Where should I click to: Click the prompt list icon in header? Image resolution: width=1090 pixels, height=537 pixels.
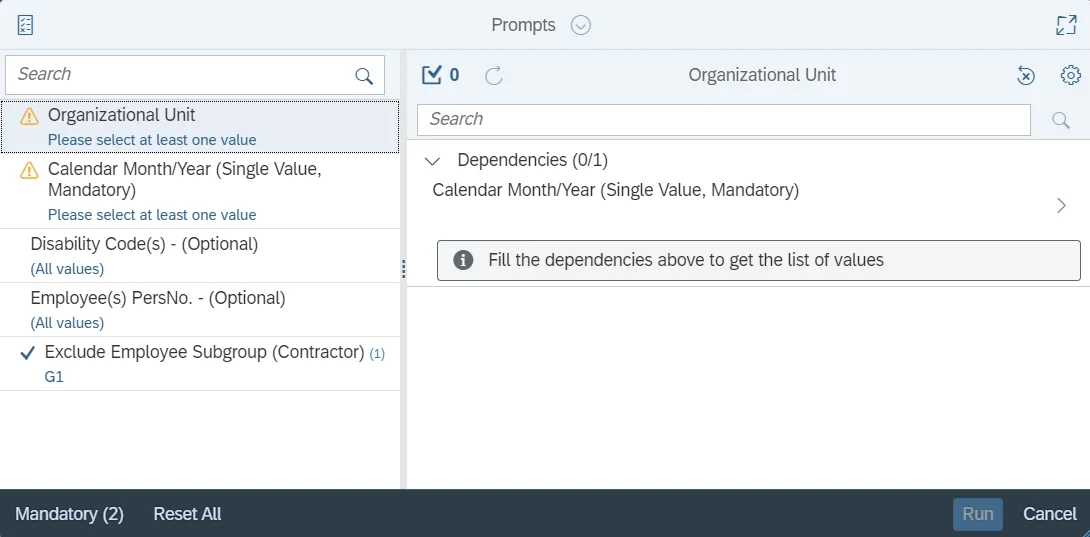26,25
